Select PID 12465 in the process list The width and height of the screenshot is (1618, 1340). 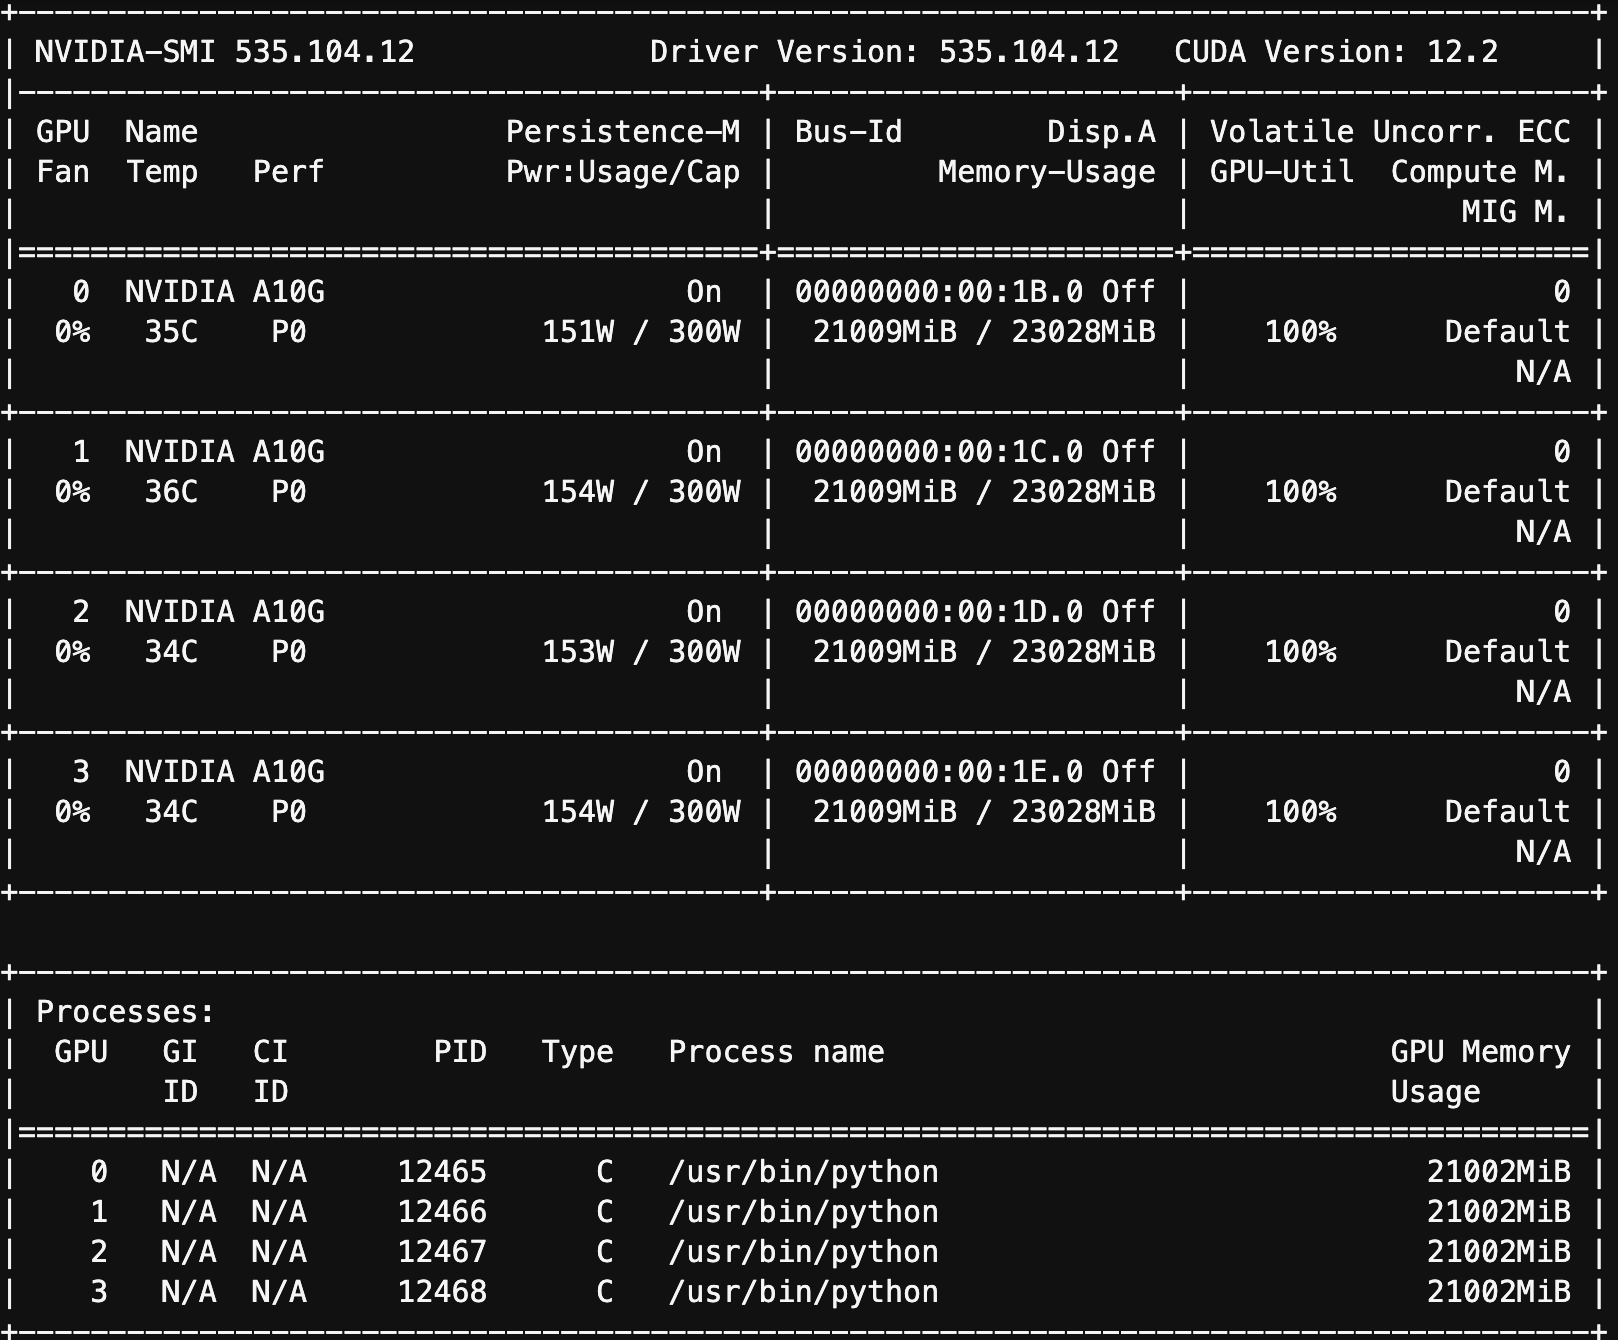[442, 1172]
